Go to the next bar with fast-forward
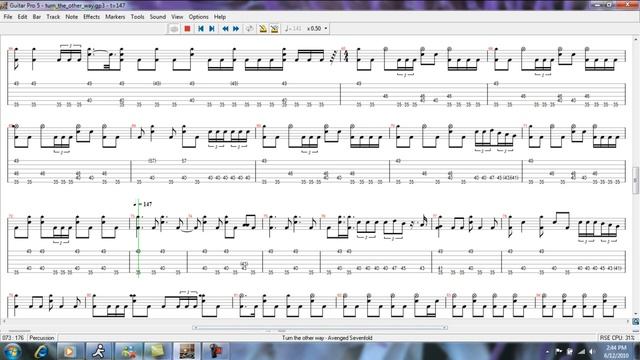640x360 pixels. click(x=236, y=29)
